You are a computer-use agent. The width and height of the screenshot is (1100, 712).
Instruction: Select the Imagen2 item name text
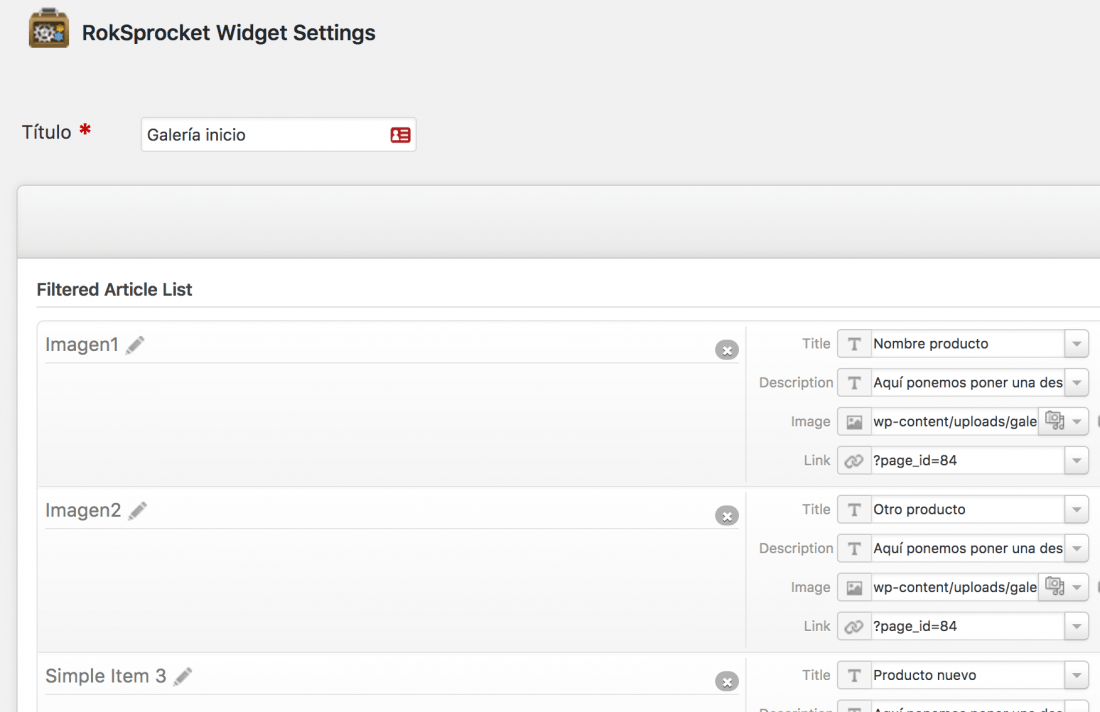click(83, 510)
